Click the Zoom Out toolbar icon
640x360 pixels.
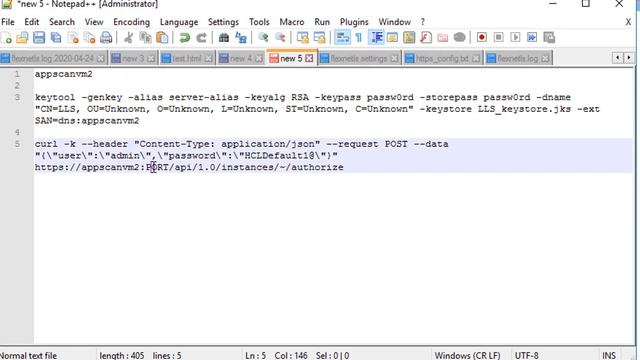click(280, 38)
